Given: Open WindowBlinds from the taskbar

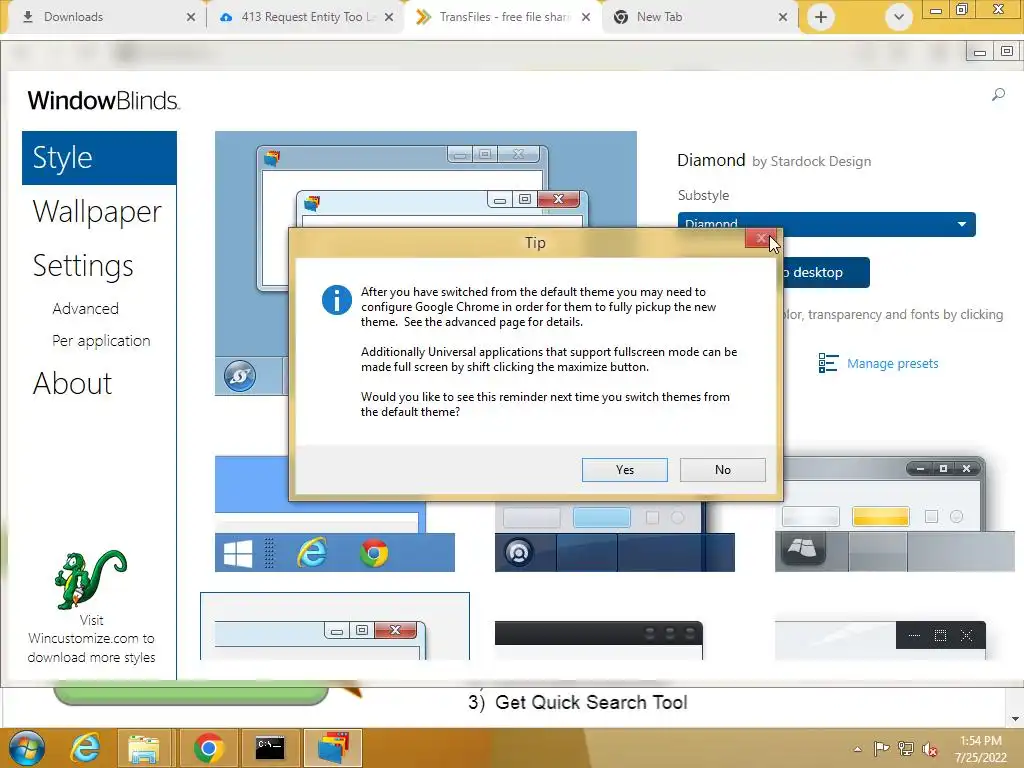Looking at the screenshot, I should (333, 748).
